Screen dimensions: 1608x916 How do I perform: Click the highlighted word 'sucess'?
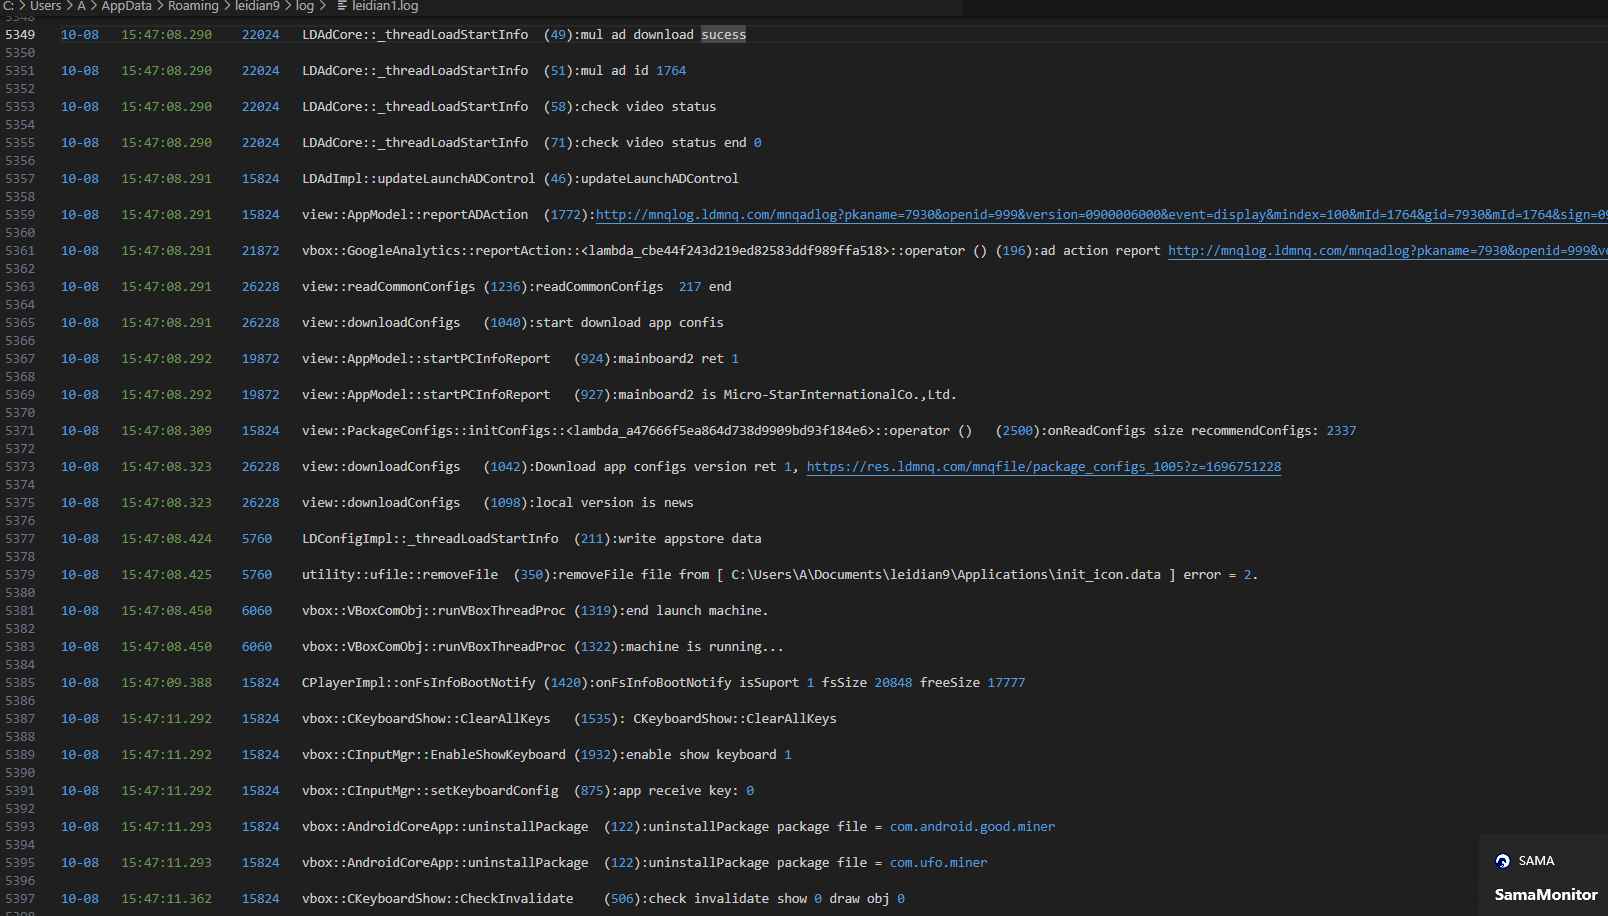point(723,35)
